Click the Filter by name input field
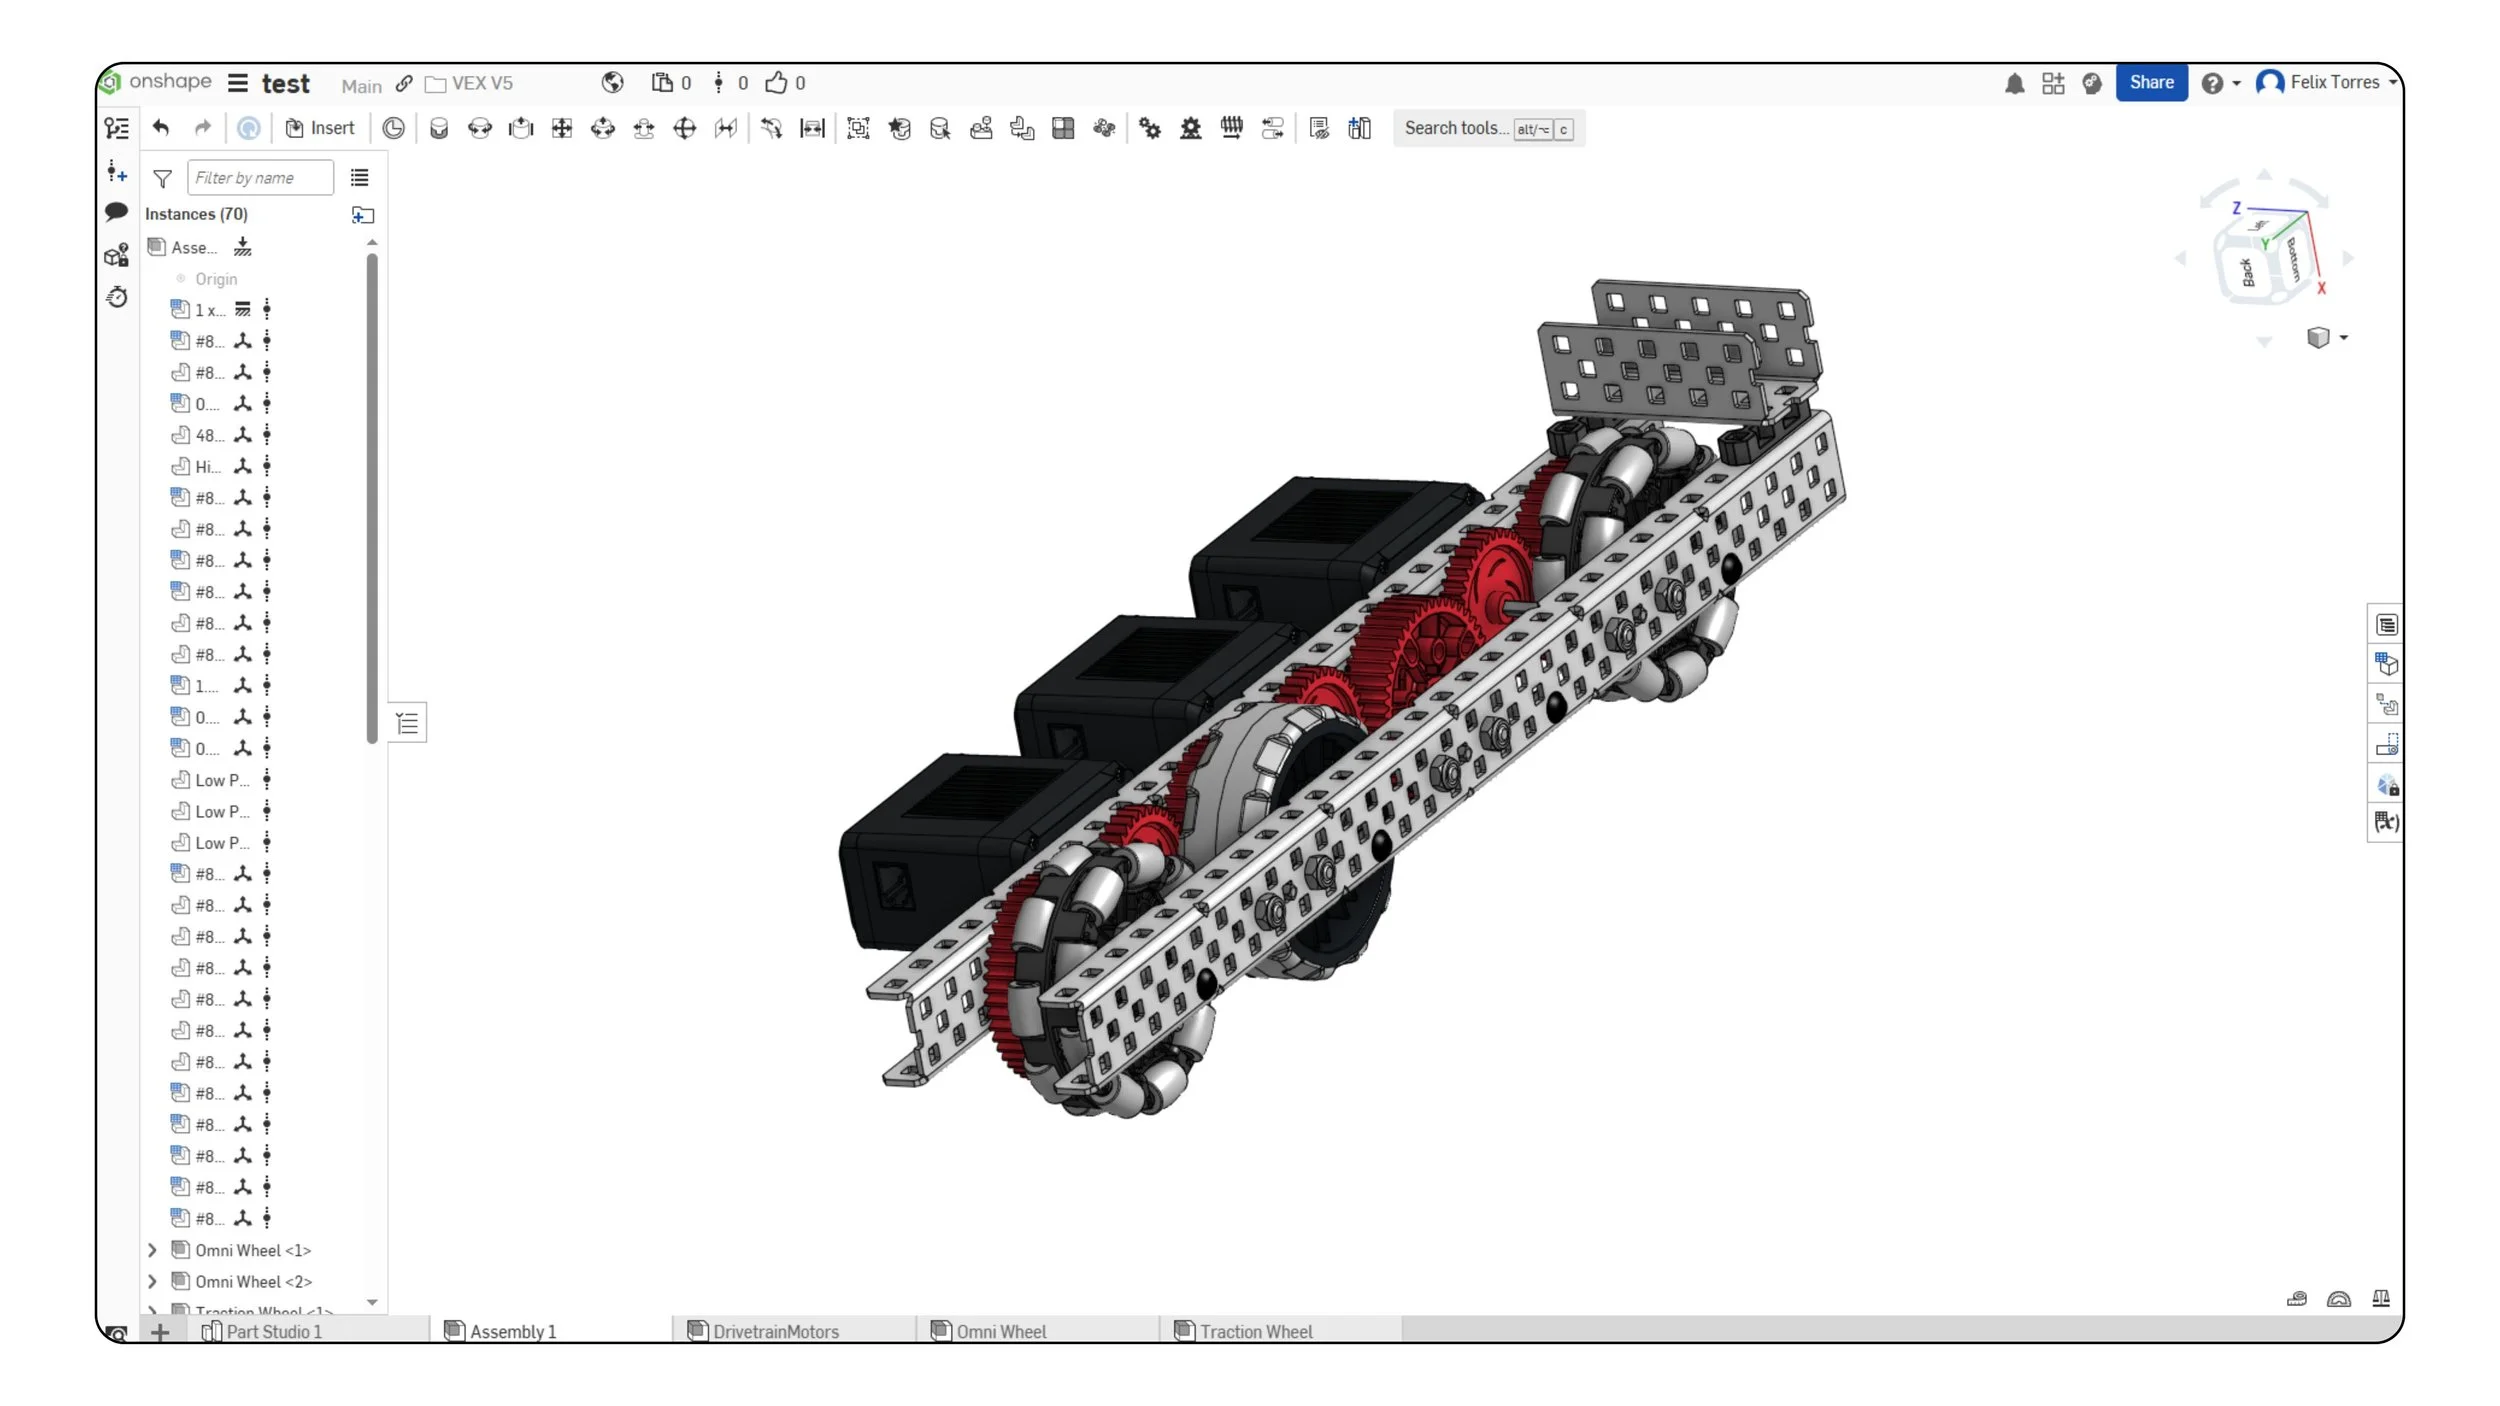Image resolution: width=2500 pixels, height=1406 pixels. 259,178
